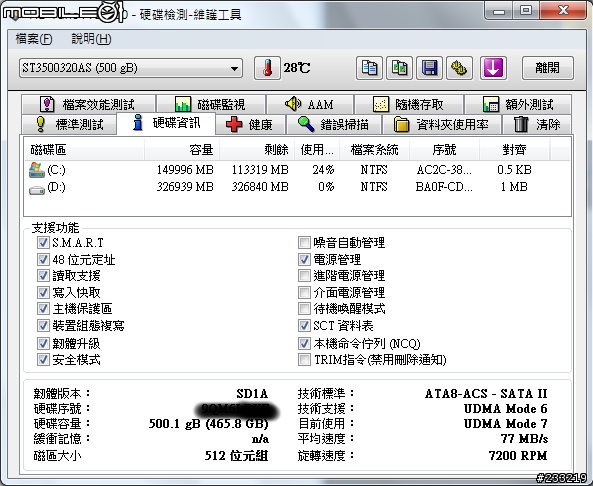Click the 對齊 column header
The width and height of the screenshot is (593, 486).
click(514, 150)
